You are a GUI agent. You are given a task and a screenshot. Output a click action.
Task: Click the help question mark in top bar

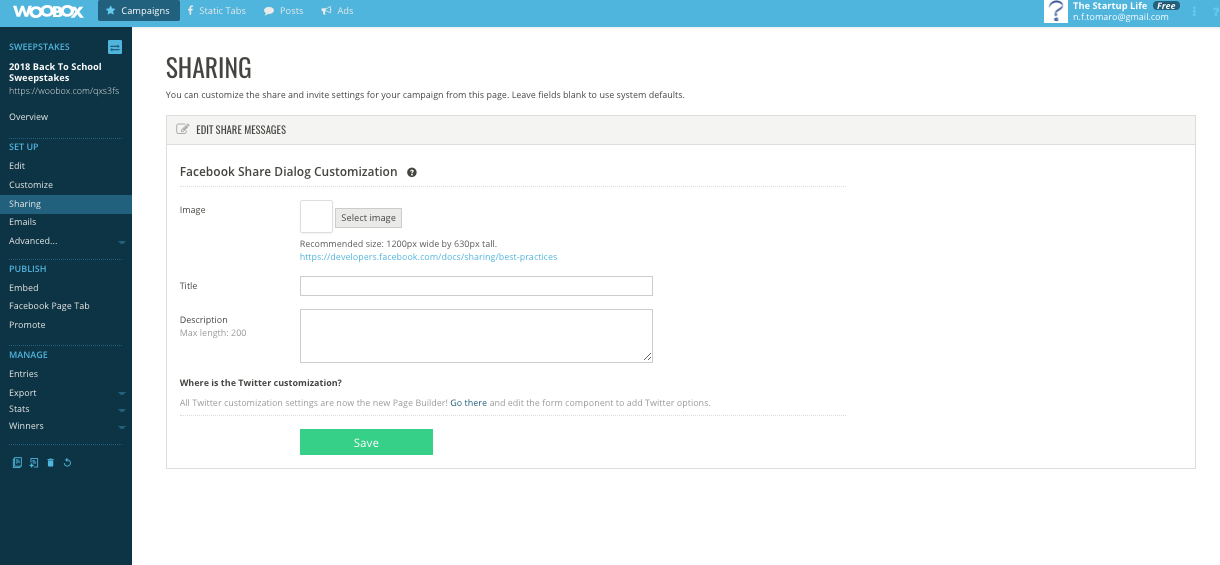coord(1215,11)
